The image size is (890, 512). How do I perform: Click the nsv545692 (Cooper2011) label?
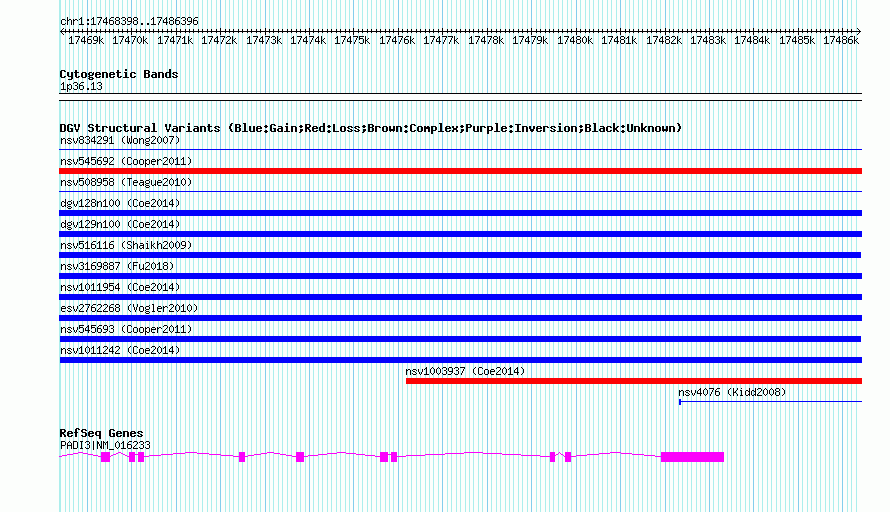(x=126, y=161)
